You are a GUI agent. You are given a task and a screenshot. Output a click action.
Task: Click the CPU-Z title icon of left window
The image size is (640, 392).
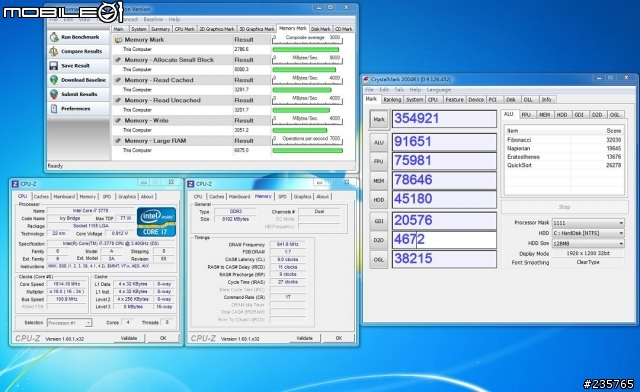(15, 184)
